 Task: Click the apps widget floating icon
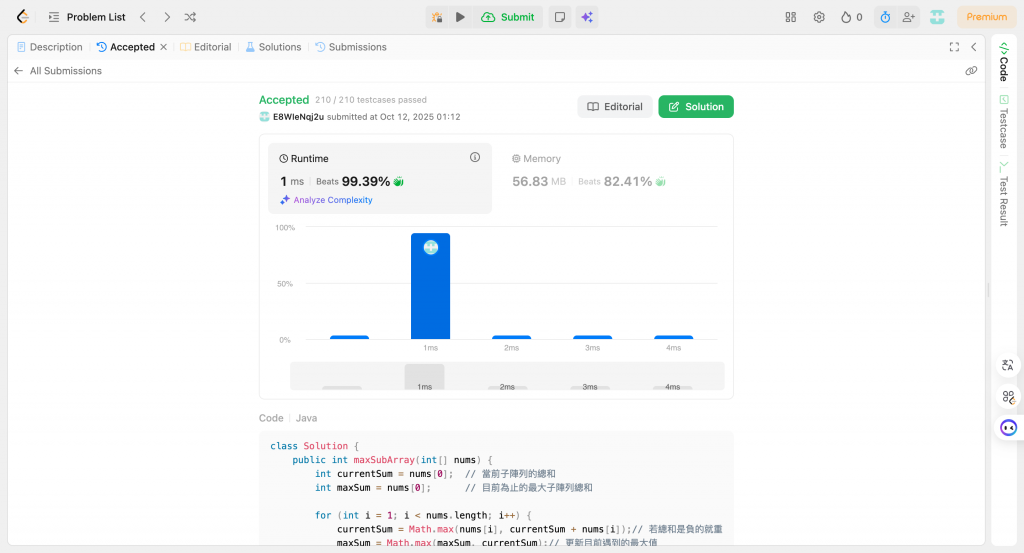(1008, 396)
